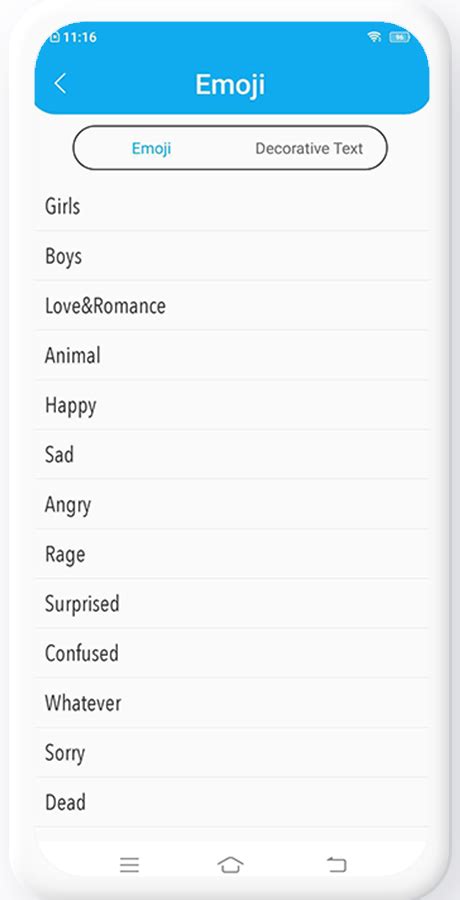460x900 pixels.
Task: Tap the battery indicator icon
Action: point(399,37)
